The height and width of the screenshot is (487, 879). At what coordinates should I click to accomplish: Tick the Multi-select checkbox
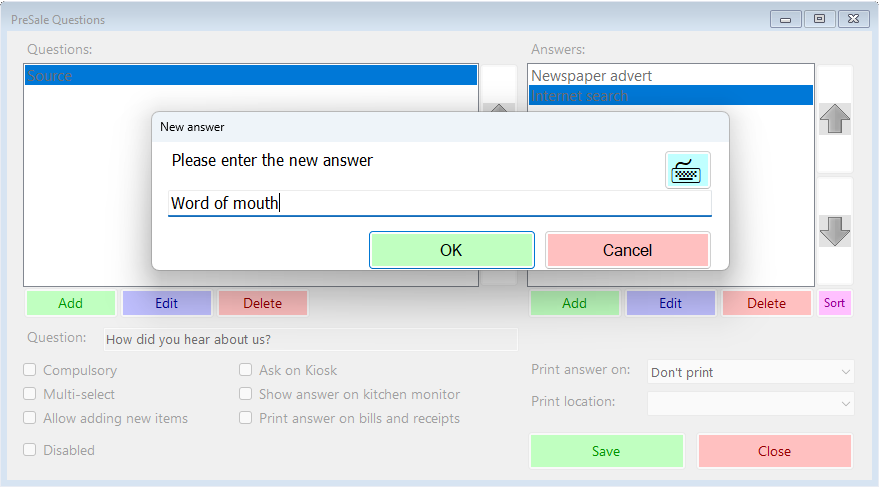coord(30,394)
